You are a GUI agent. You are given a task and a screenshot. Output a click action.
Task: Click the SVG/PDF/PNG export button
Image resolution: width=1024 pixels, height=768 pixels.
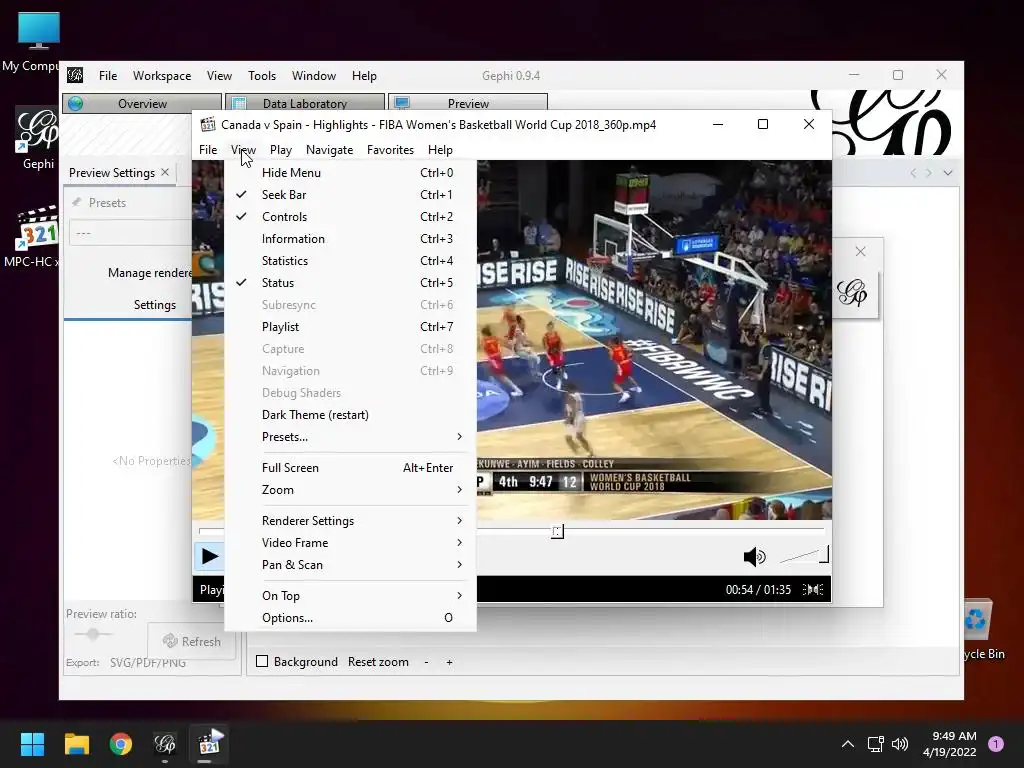pos(148,662)
